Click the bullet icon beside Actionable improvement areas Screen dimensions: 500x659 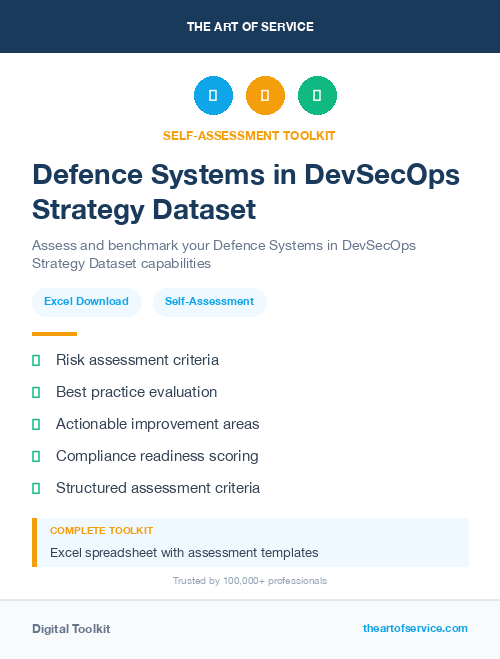pos(36,424)
